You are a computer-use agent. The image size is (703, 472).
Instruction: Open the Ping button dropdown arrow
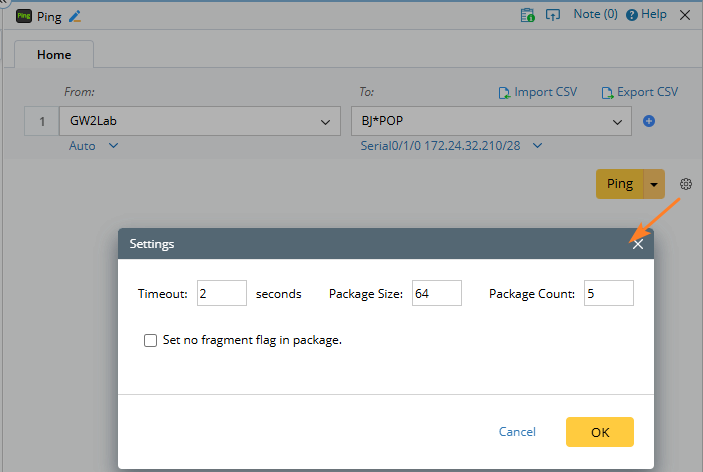coord(654,184)
